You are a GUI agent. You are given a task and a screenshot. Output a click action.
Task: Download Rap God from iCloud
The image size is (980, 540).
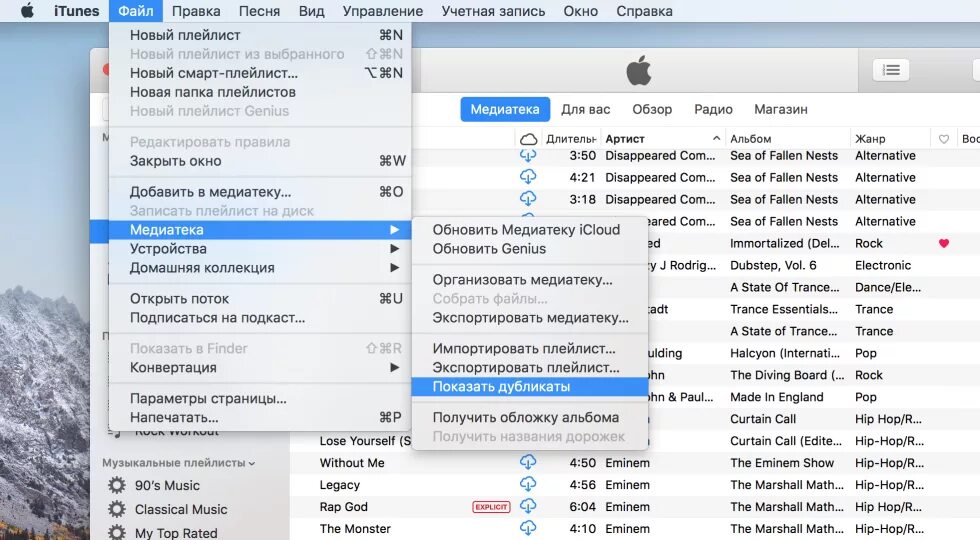[x=528, y=506]
